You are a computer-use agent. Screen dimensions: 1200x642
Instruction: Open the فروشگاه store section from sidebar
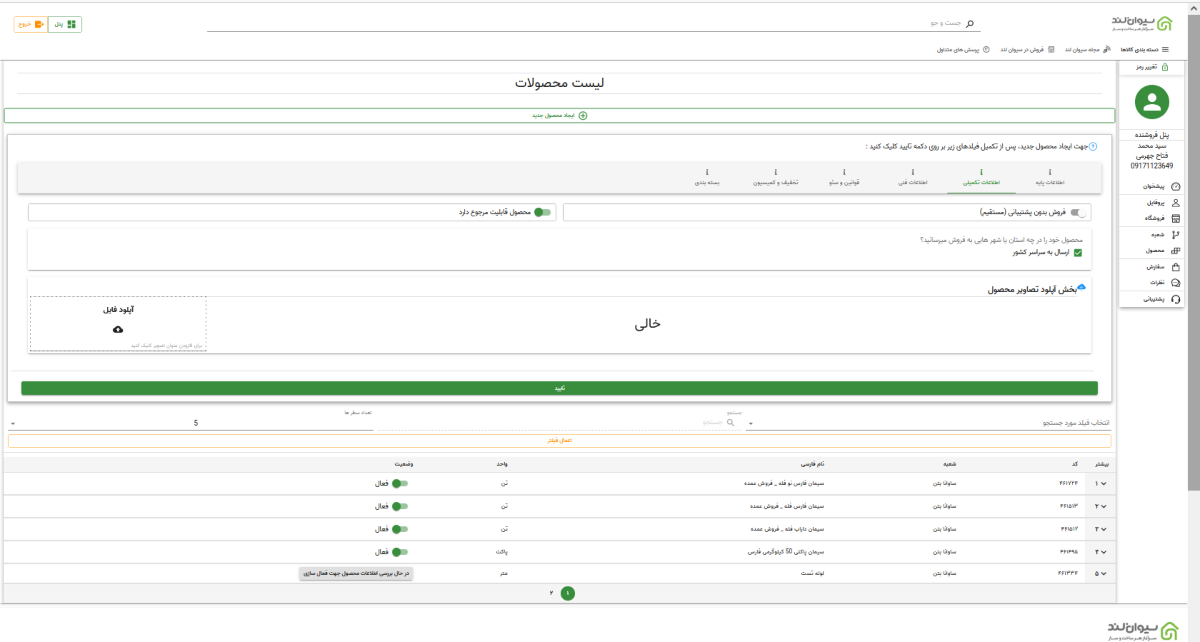(1178, 219)
